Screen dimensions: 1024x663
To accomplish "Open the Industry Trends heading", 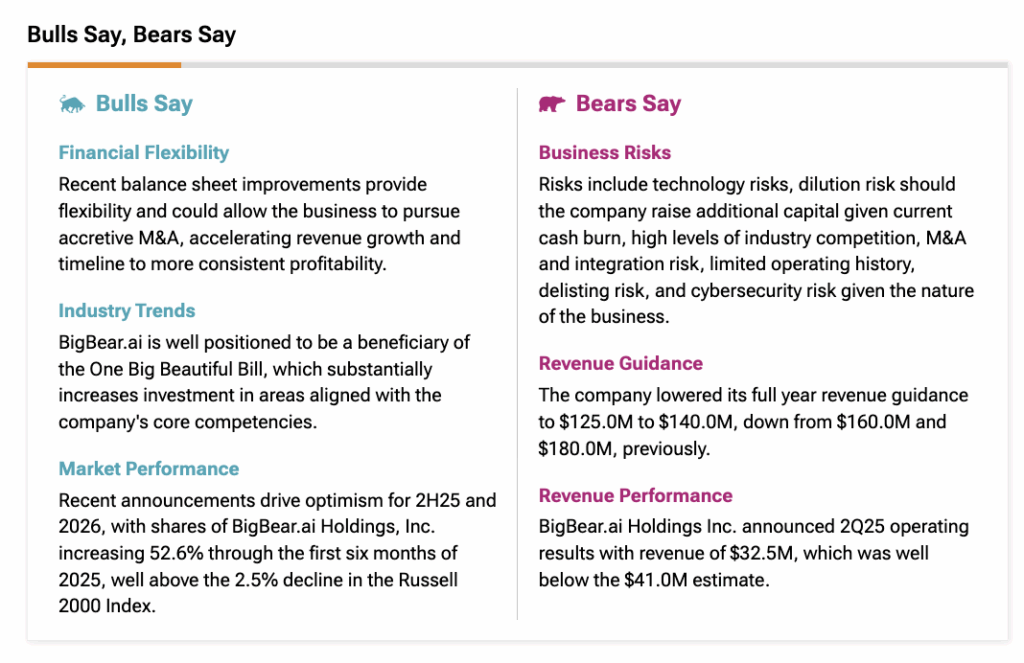I will pyautogui.click(x=127, y=311).
